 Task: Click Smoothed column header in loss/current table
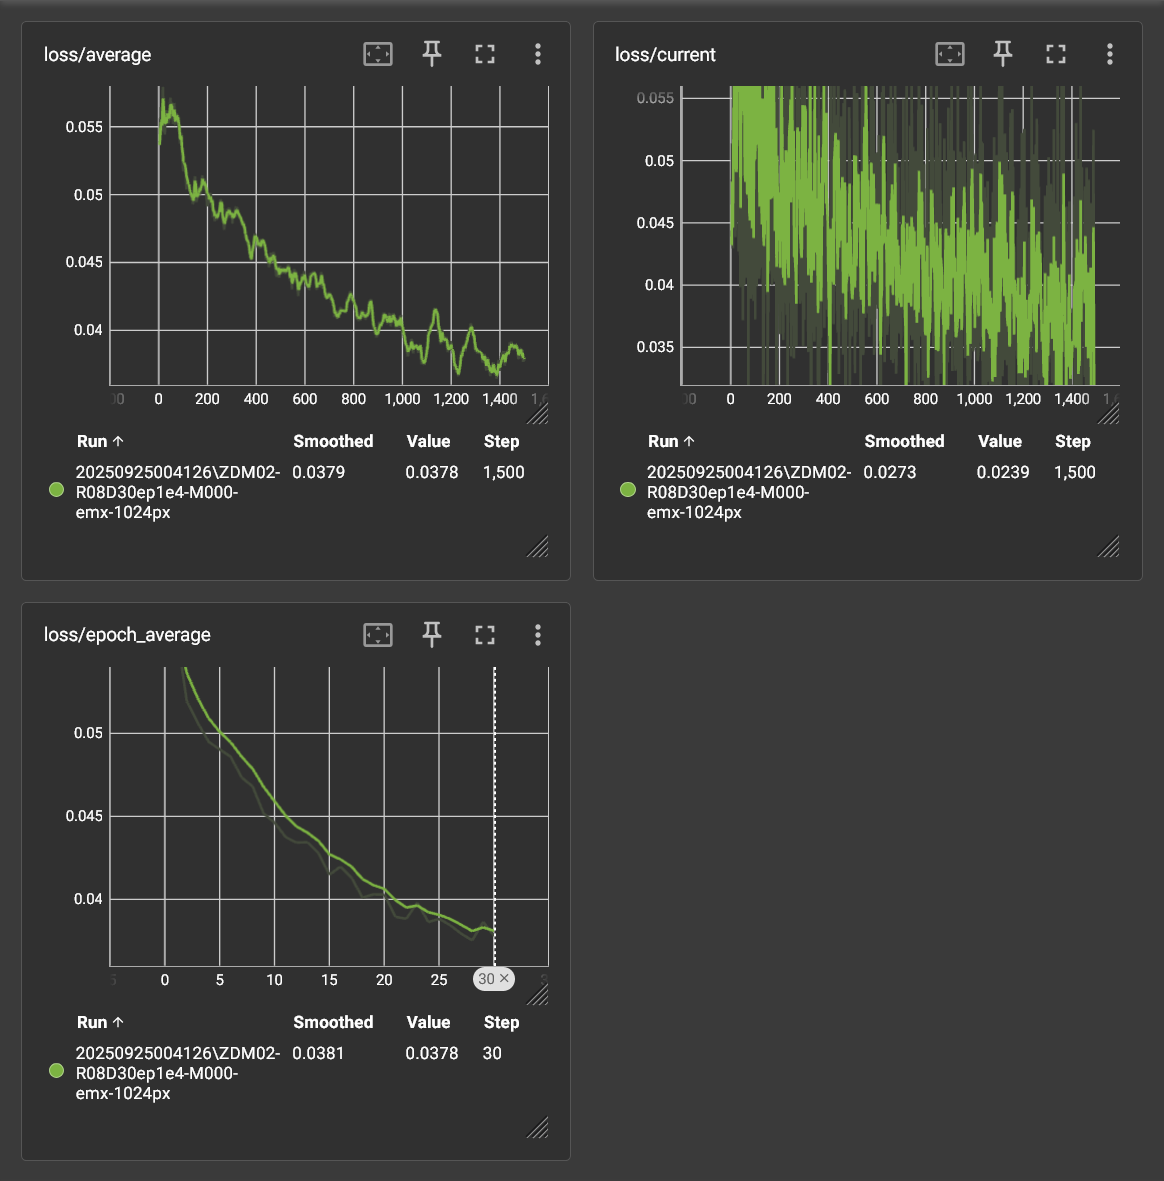tap(904, 441)
